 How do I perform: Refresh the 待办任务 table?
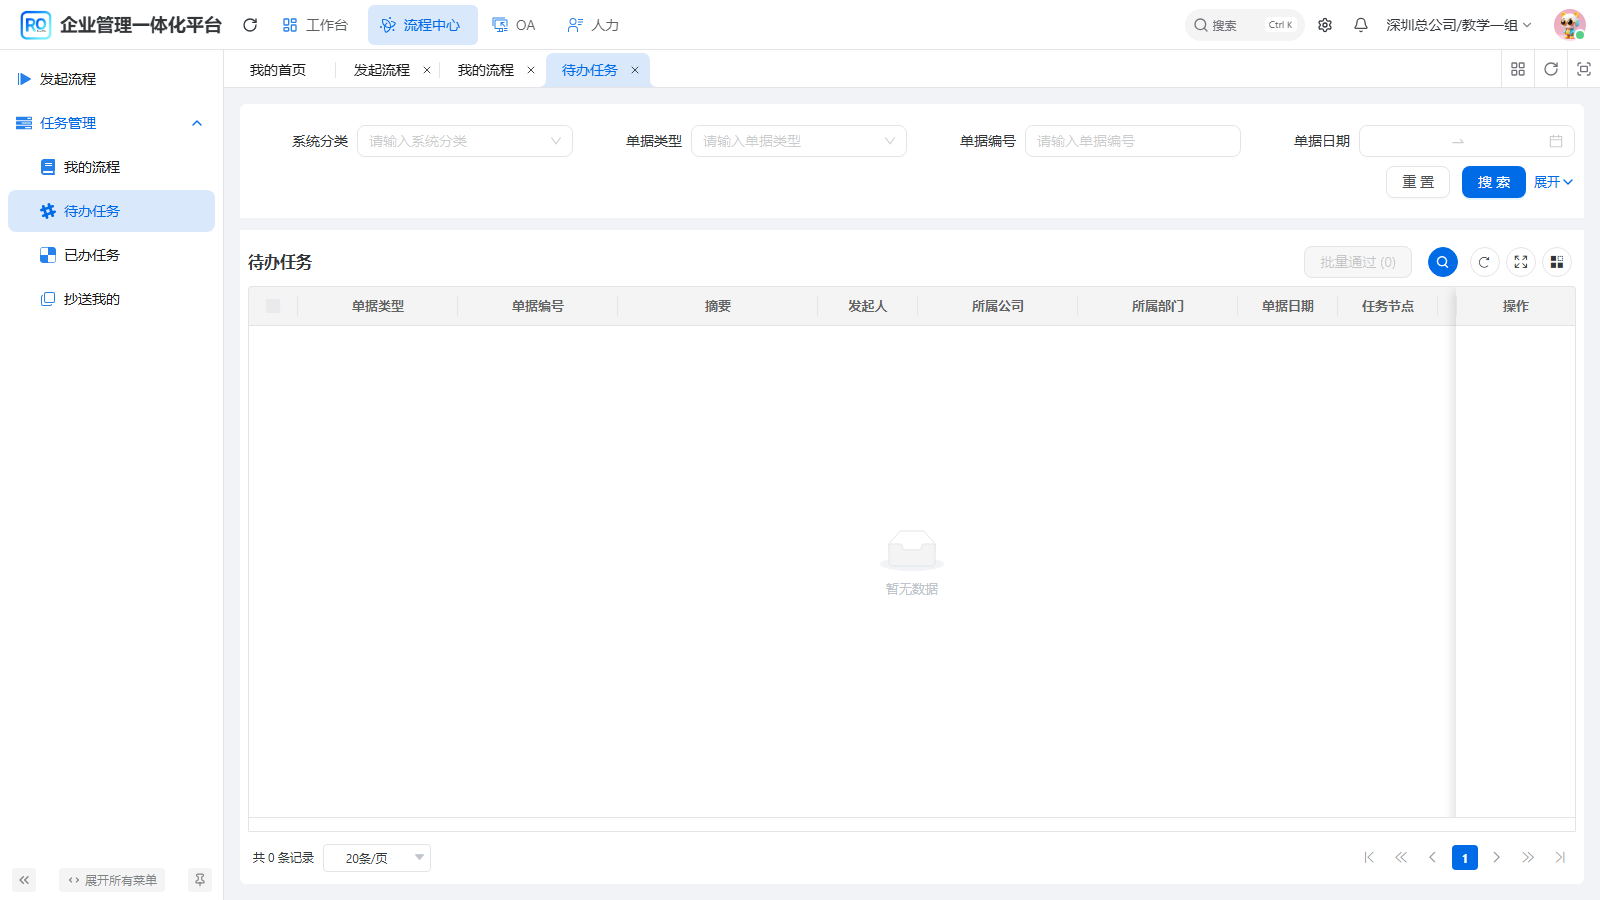pyautogui.click(x=1484, y=262)
